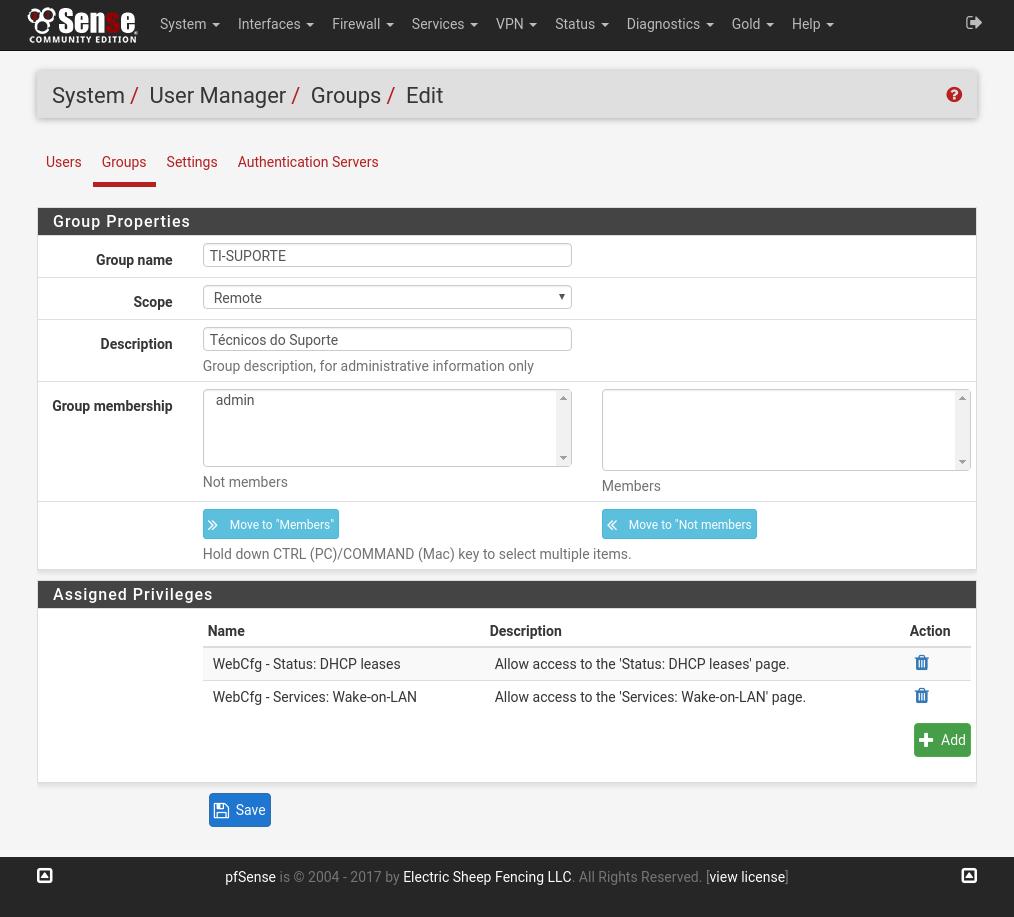Screen dimensions: 1014x917
Task: Save the group settings
Action: [x=239, y=810]
